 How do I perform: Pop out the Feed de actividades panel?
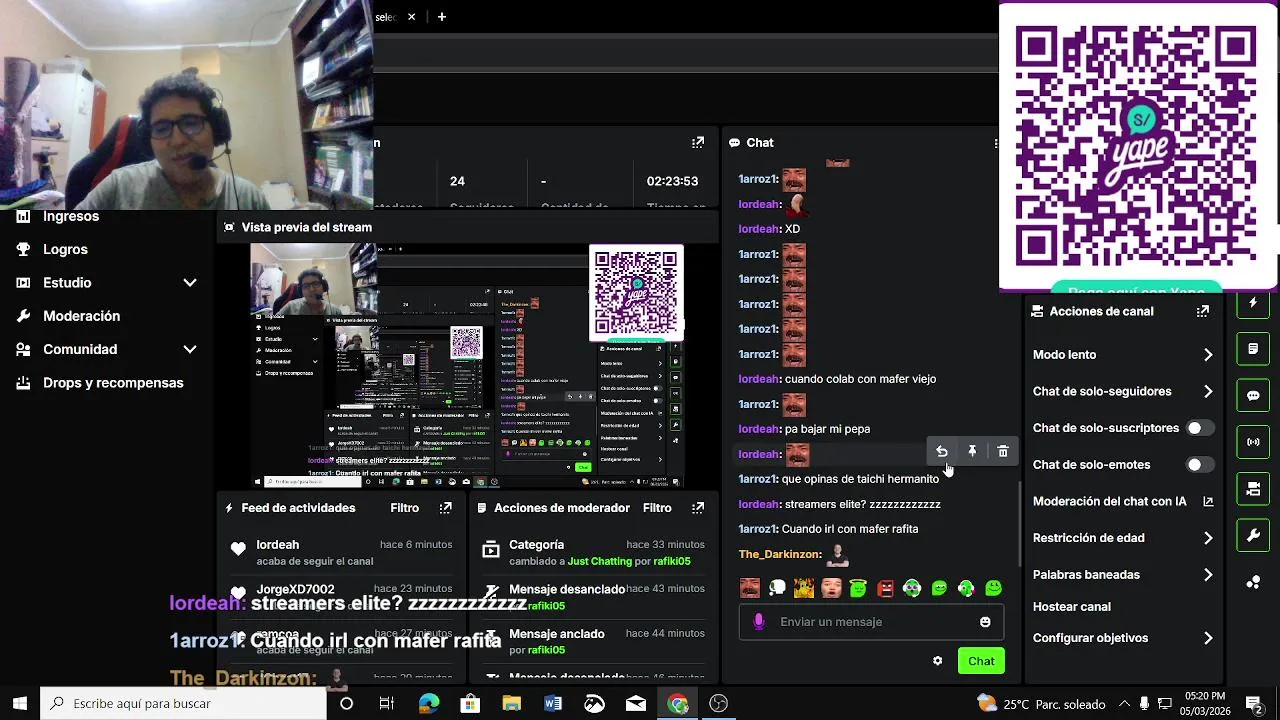pos(446,508)
